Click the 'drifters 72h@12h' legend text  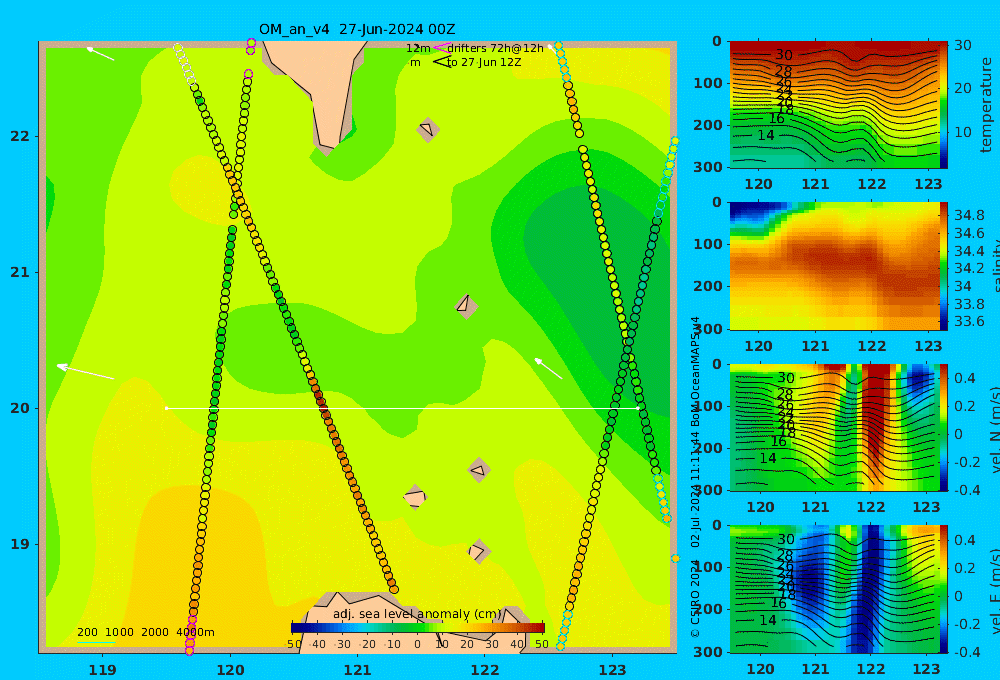tap(496, 48)
